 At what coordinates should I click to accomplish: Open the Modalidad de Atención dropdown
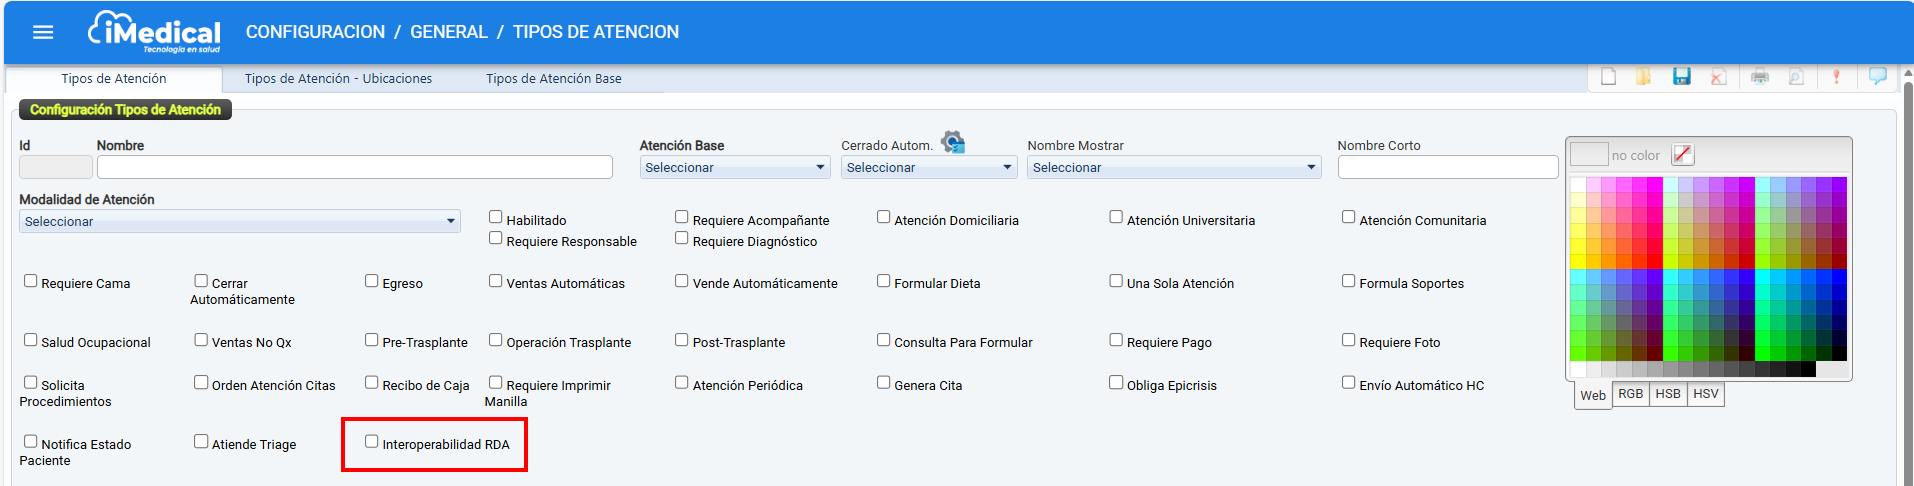[239, 221]
